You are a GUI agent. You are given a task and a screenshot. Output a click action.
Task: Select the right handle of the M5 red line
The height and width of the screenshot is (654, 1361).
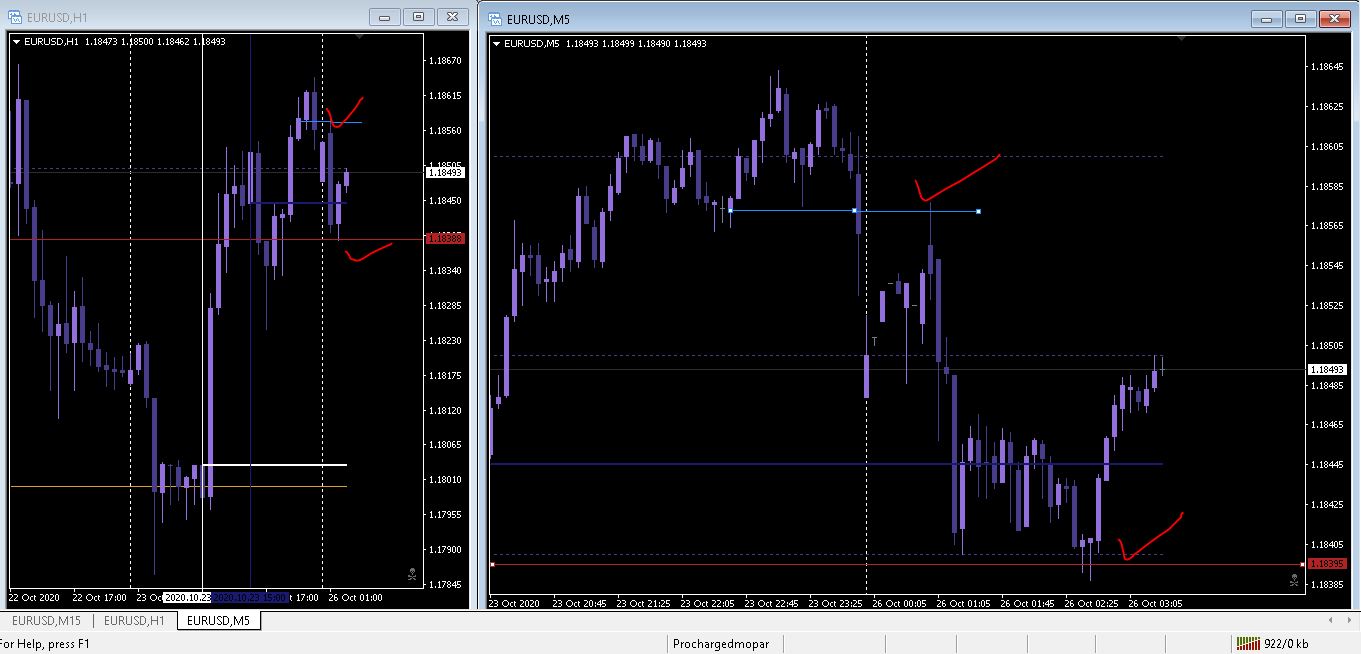pos(1301,564)
